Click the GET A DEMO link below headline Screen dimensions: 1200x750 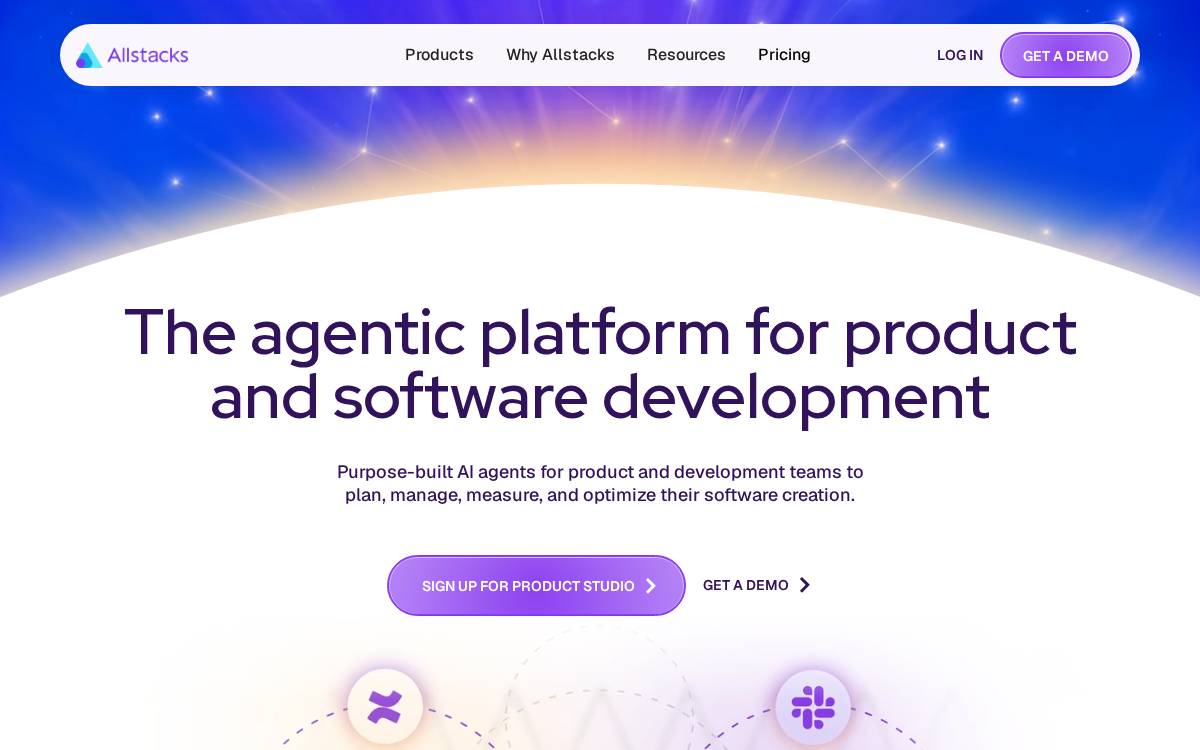click(757, 585)
